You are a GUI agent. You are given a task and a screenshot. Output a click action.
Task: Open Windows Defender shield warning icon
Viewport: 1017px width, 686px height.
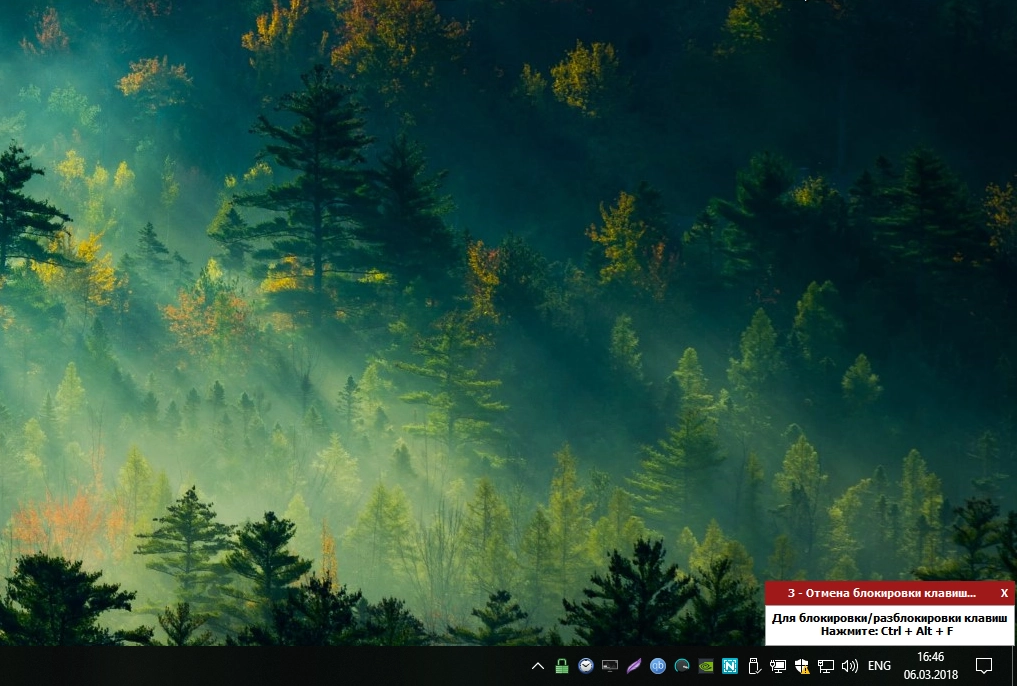point(802,666)
